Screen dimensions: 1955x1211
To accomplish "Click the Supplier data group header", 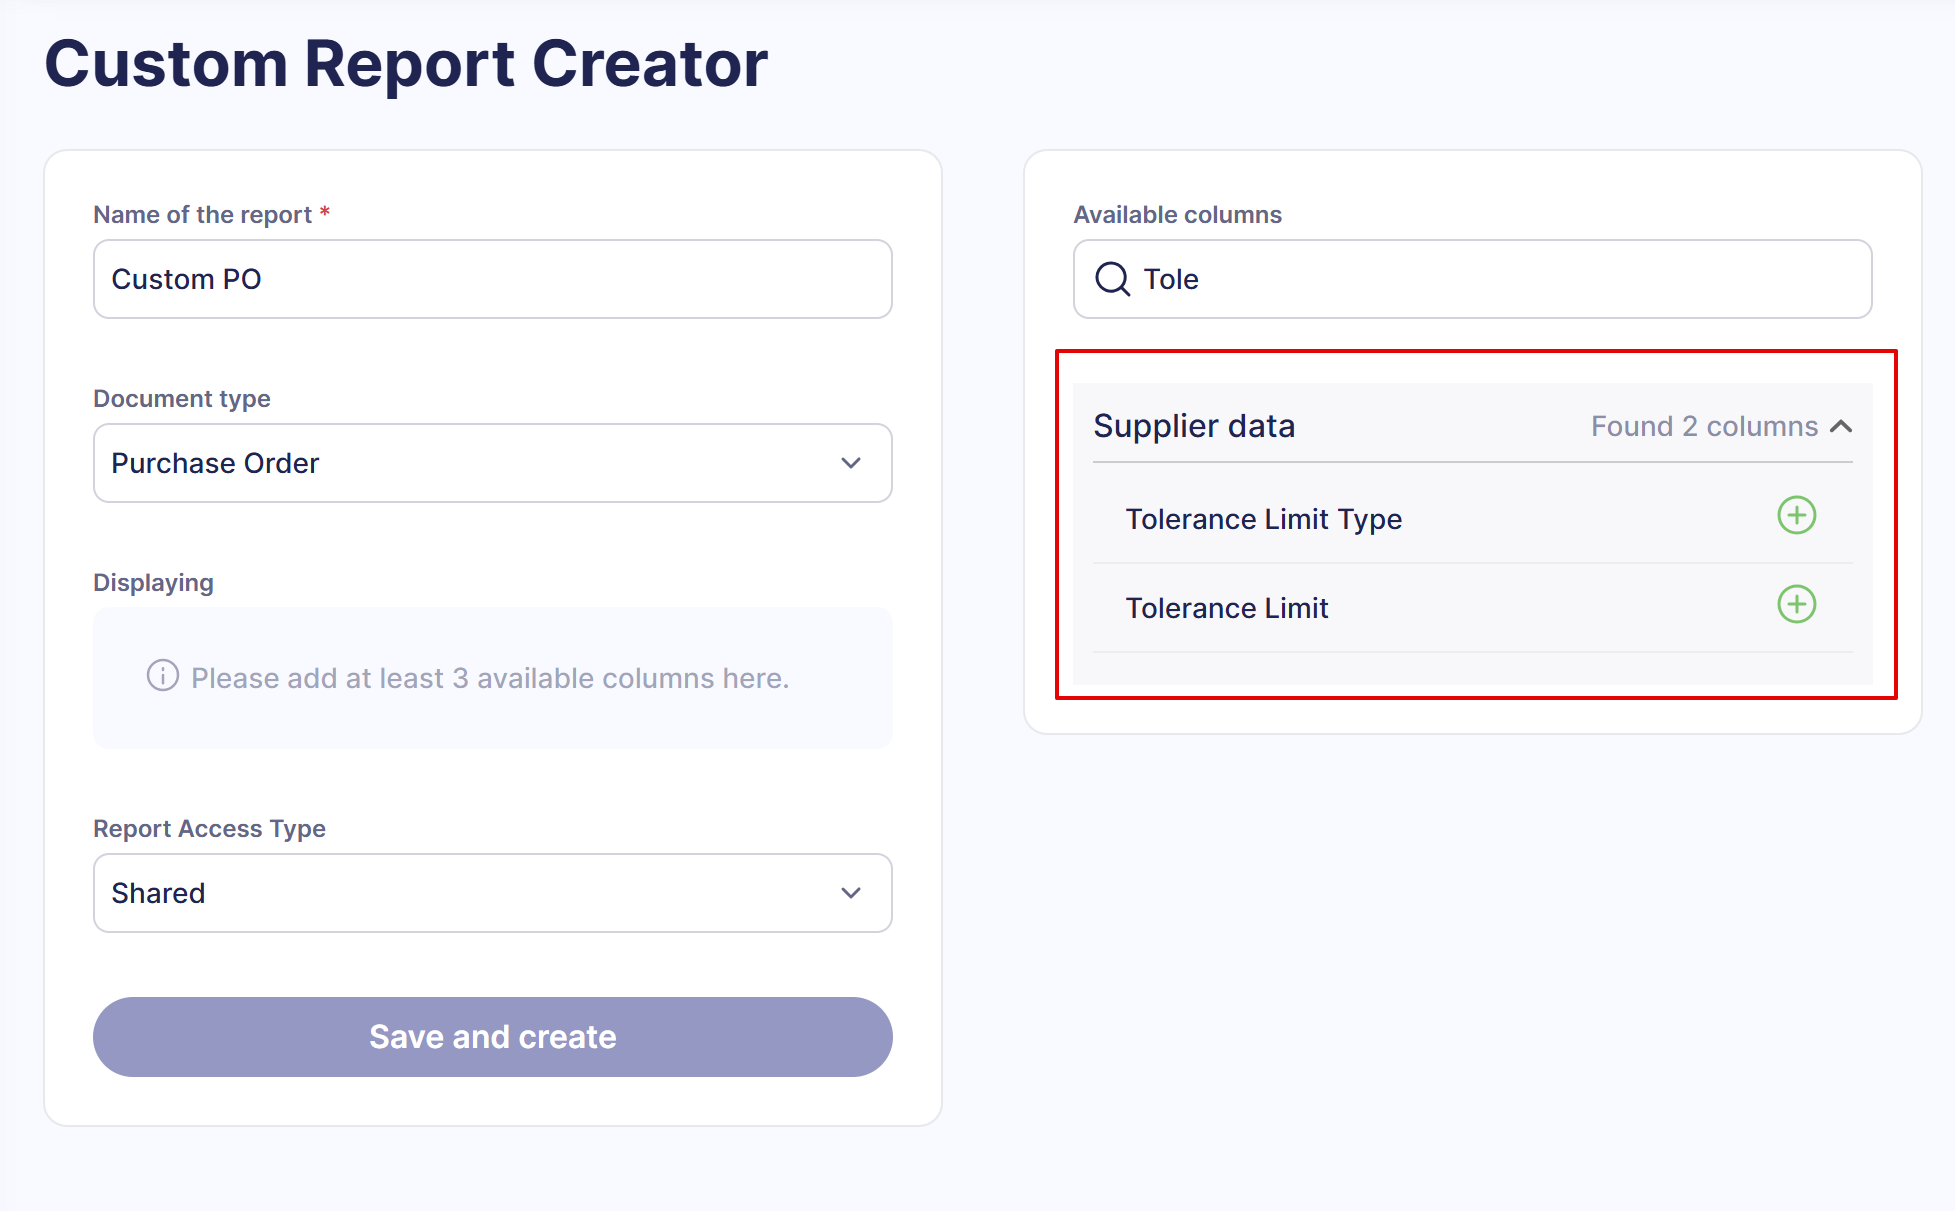I will [x=1473, y=426].
